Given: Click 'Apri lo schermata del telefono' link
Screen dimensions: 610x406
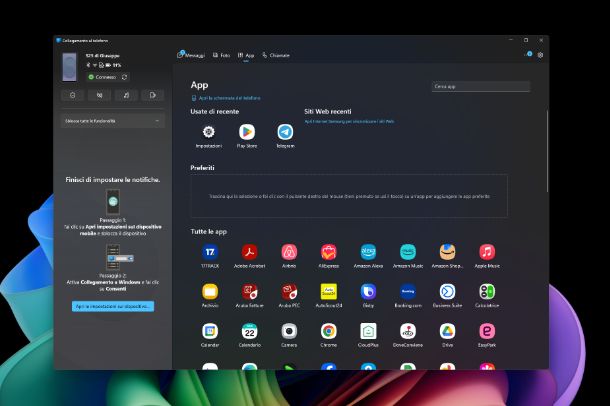Looking at the screenshot, I should pyautogui.click(x=226, y=98).
